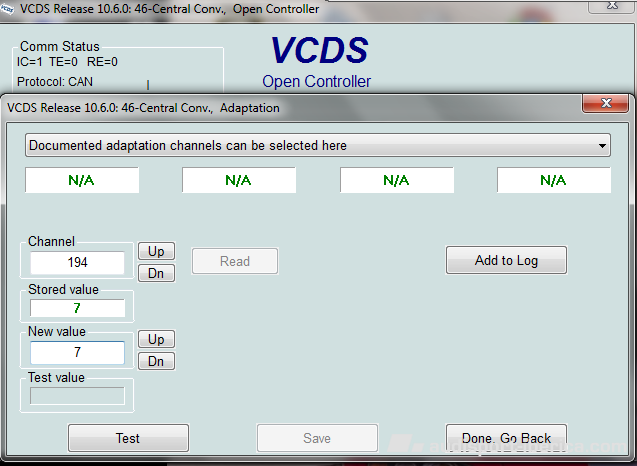
Task: Decrease the channel with the Channel Dn button
Action: [156, 273]
